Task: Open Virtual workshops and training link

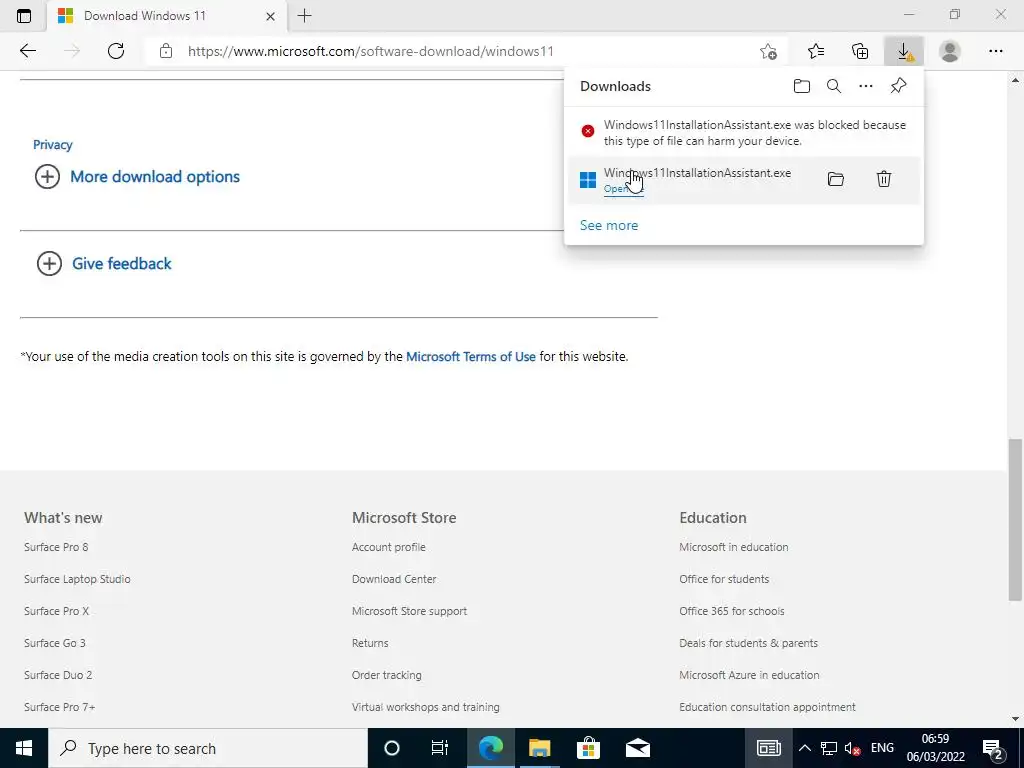Action: click(425, 707)
